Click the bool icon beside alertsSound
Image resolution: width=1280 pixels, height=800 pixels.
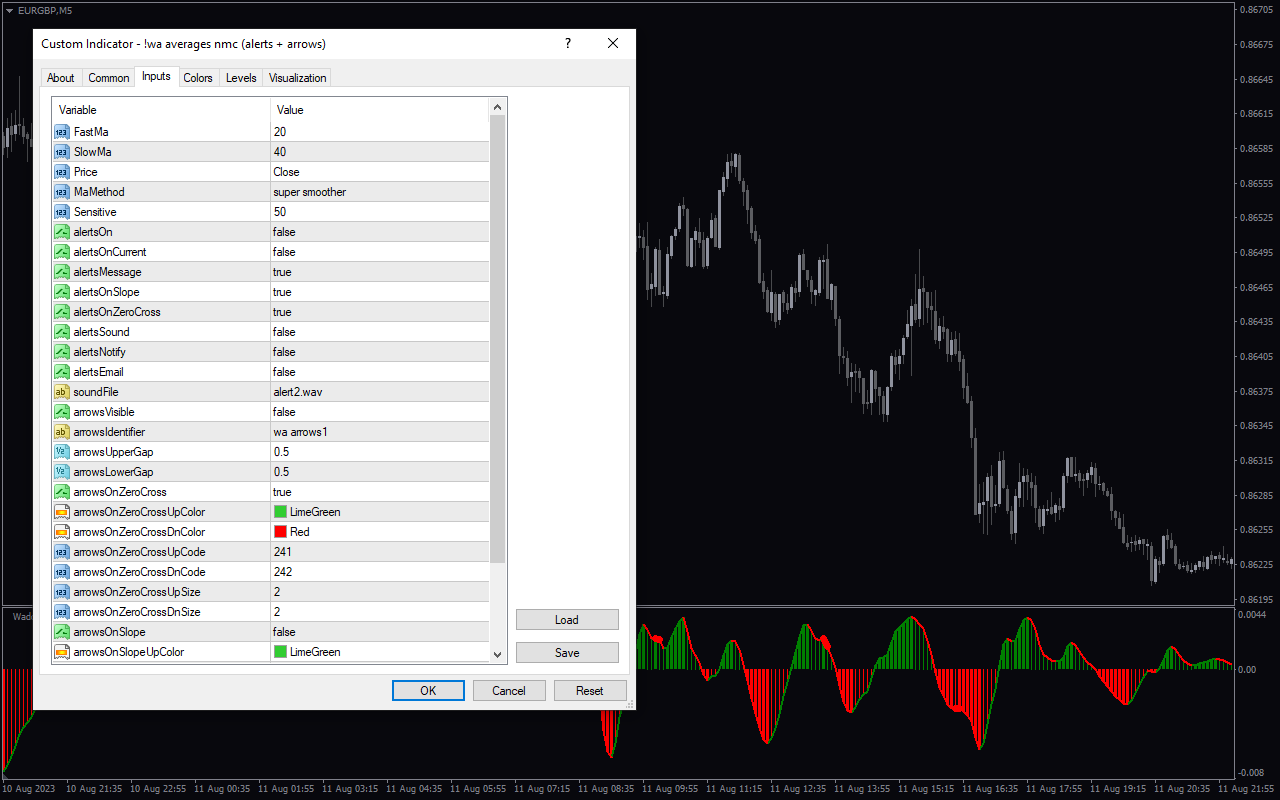coord(61,332)
